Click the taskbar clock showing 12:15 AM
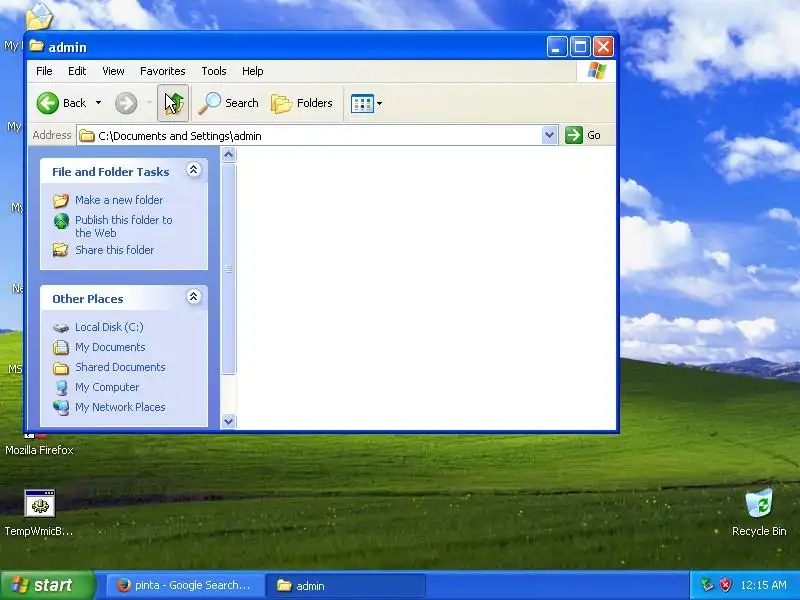 click(763, 585)
